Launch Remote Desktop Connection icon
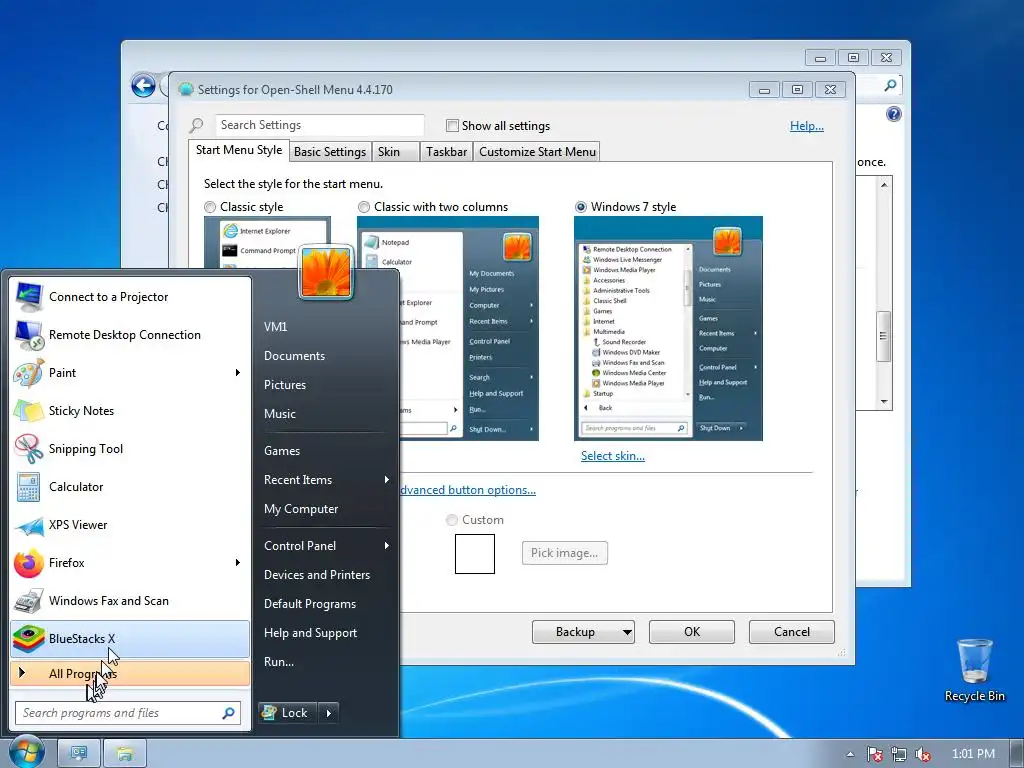The width and height of the screenshot is (1024, 768). tap(29, 335)
